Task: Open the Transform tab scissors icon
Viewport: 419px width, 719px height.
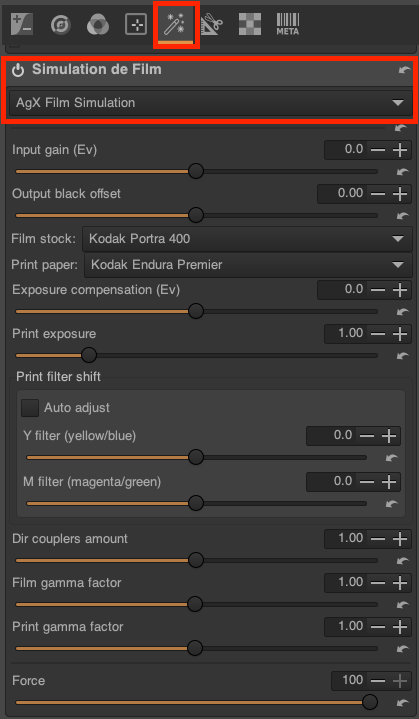Action: (x=212, y=24)
